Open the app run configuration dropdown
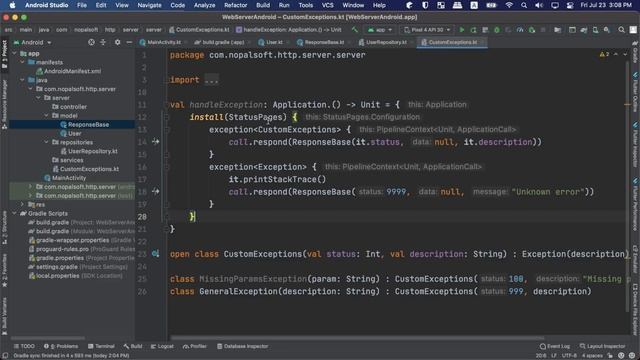640x360 pixels. [x=380, y=30]
